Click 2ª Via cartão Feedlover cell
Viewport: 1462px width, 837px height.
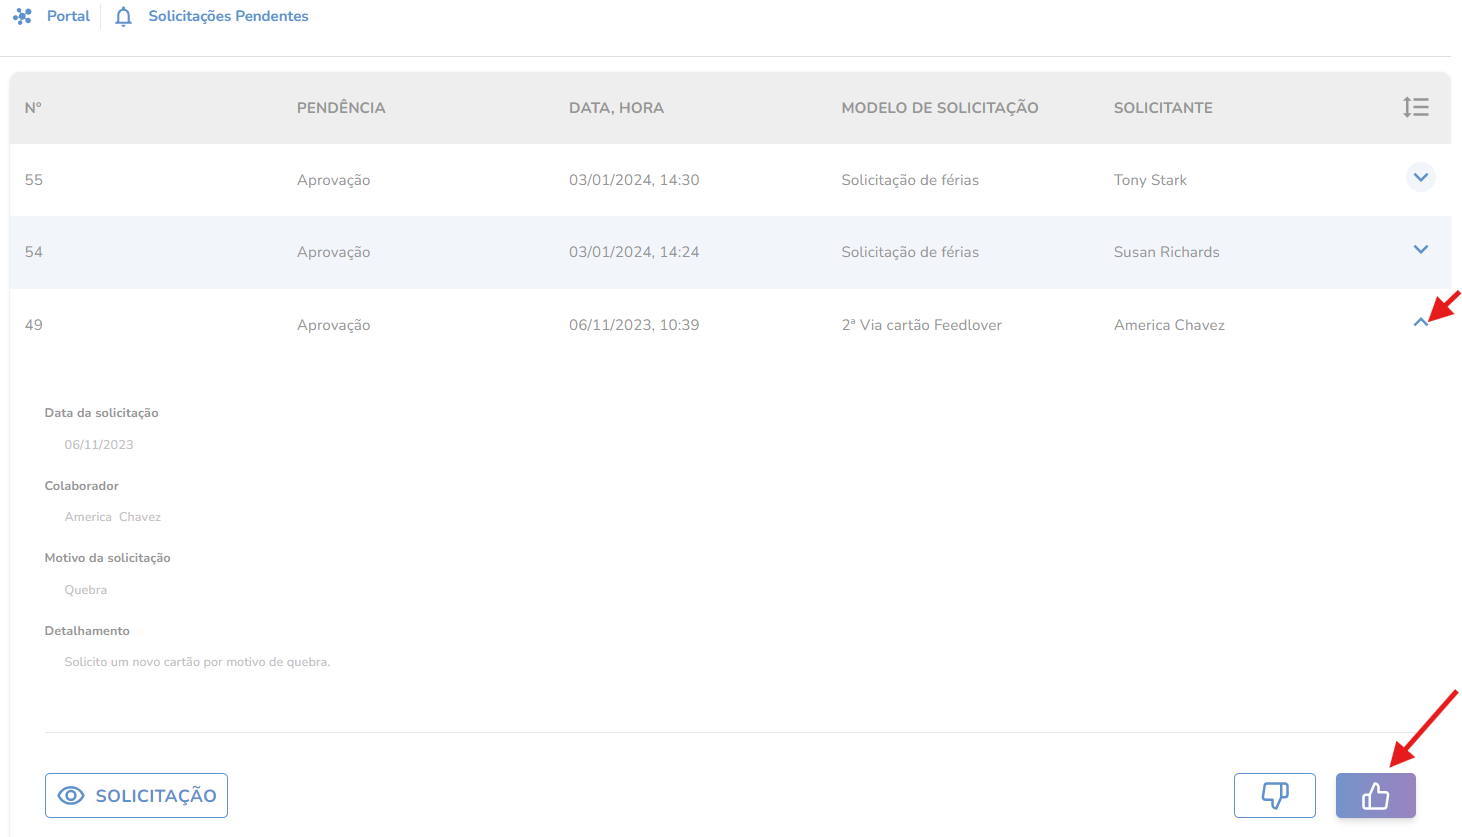[921, 325]
